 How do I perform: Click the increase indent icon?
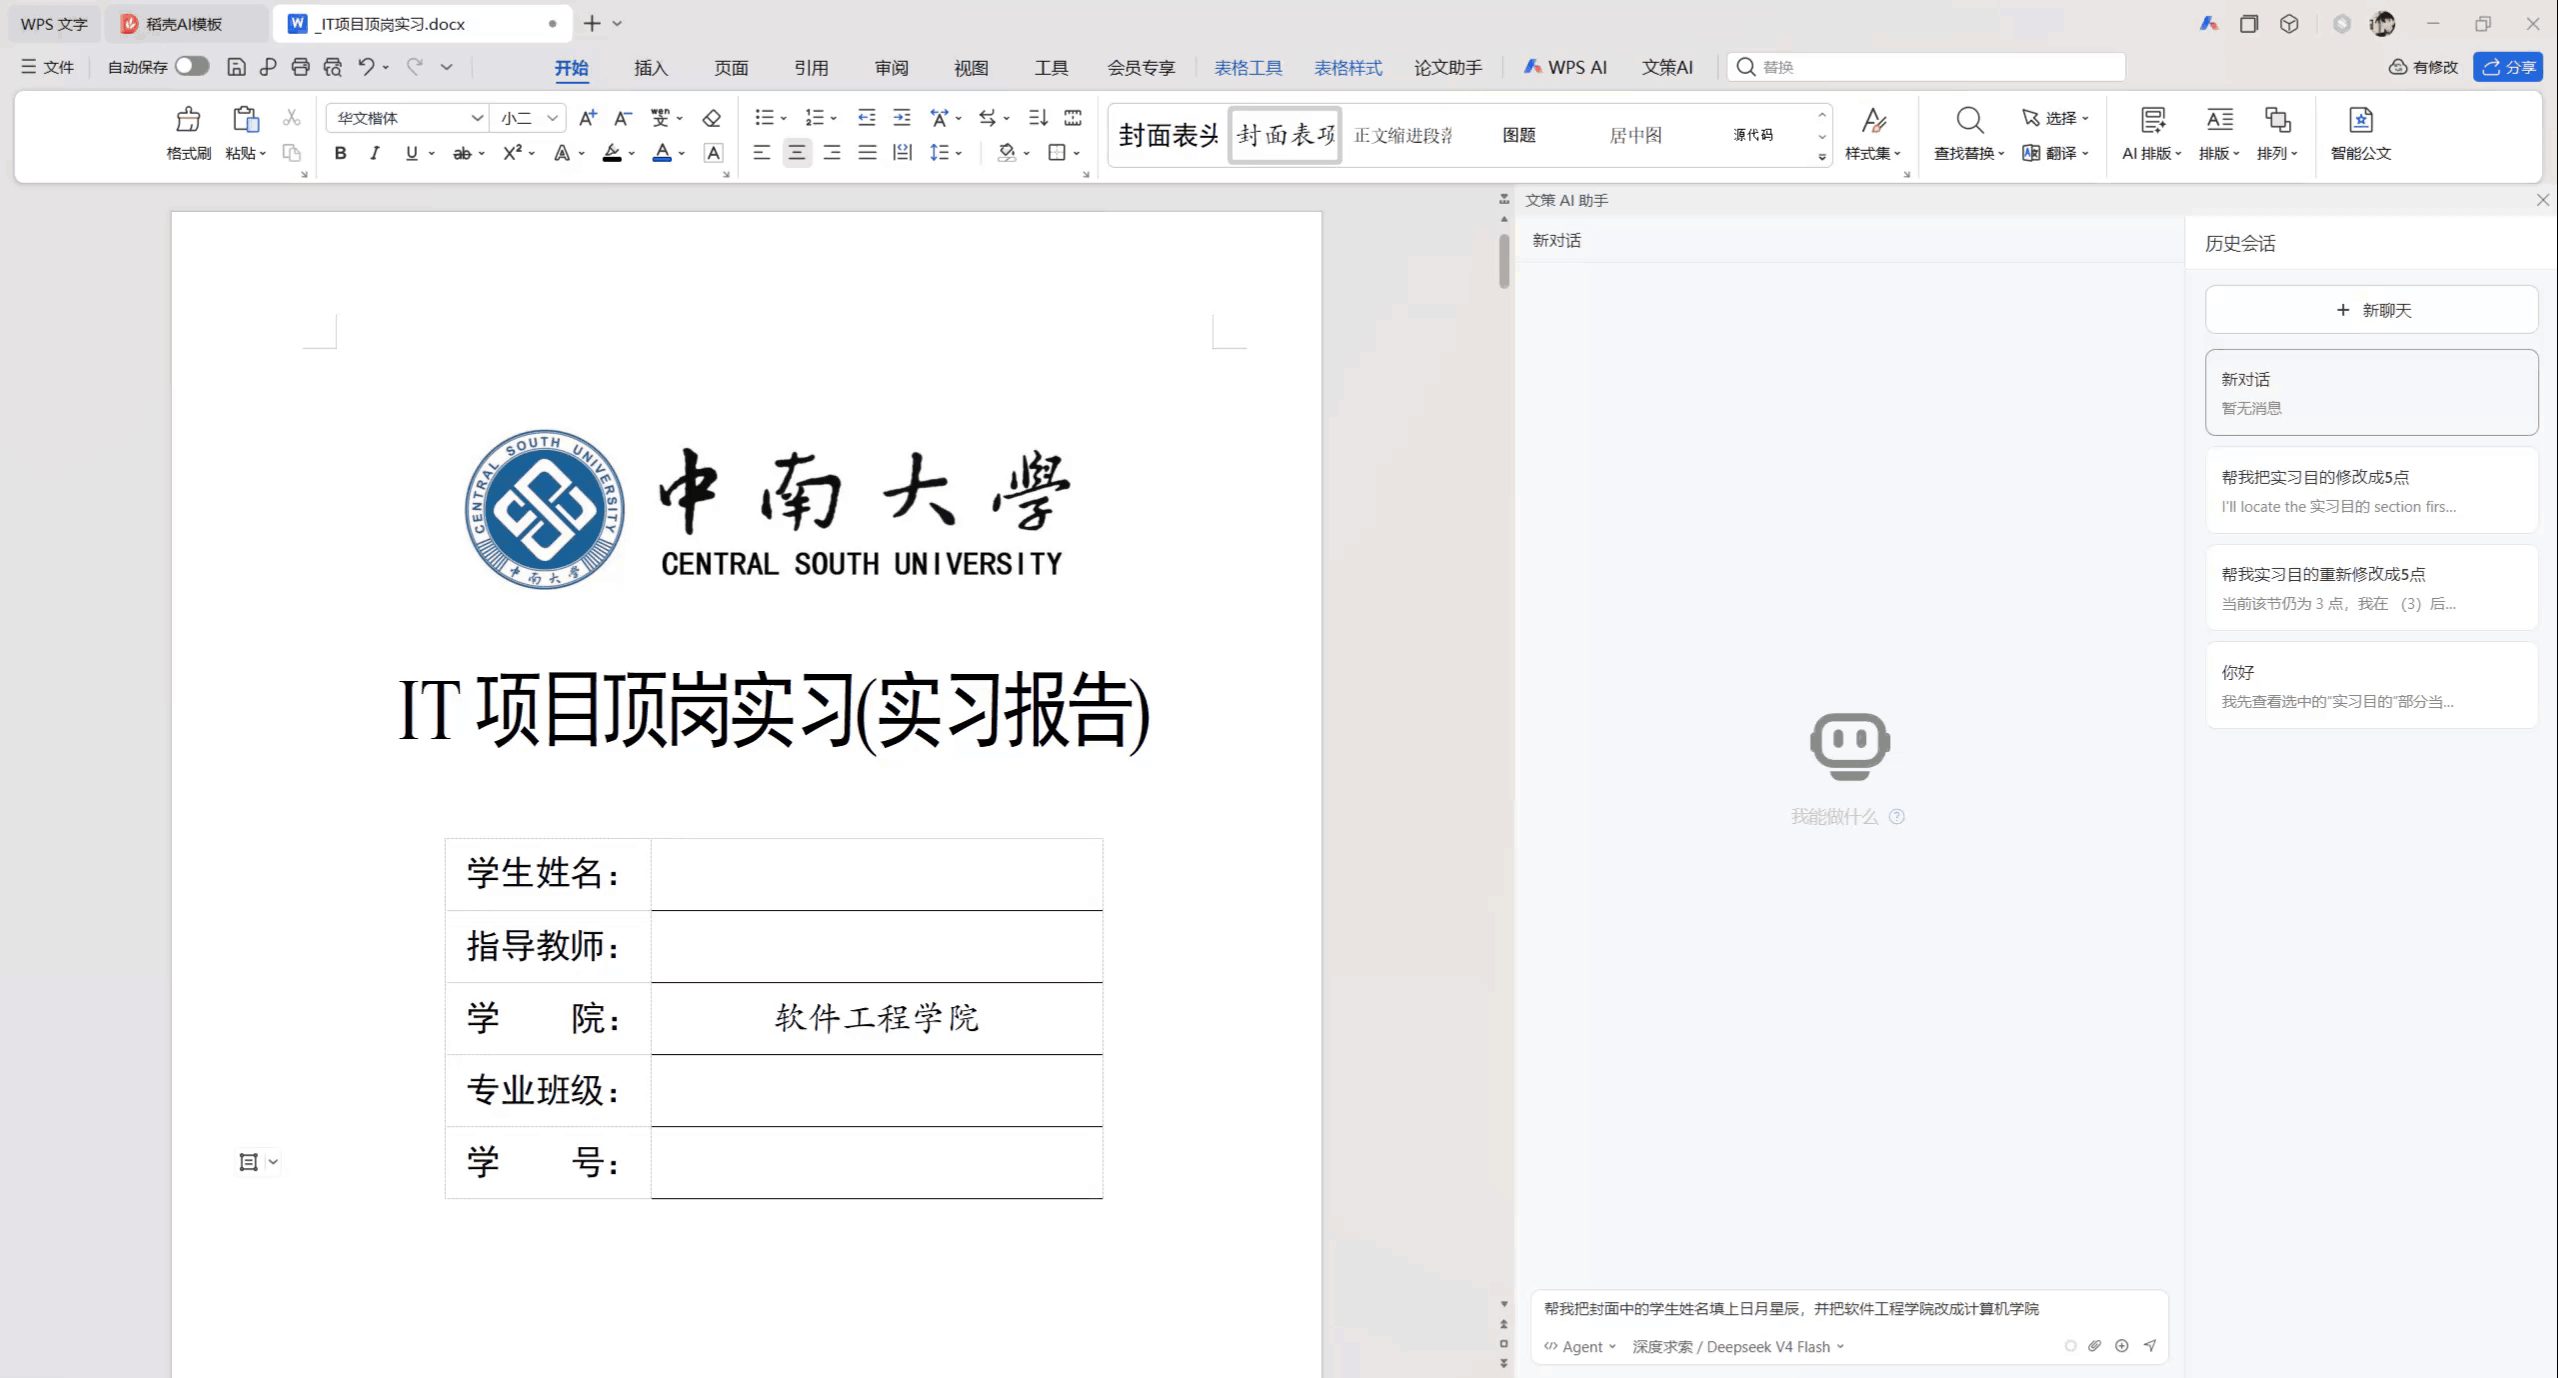(x=901, y=118)
